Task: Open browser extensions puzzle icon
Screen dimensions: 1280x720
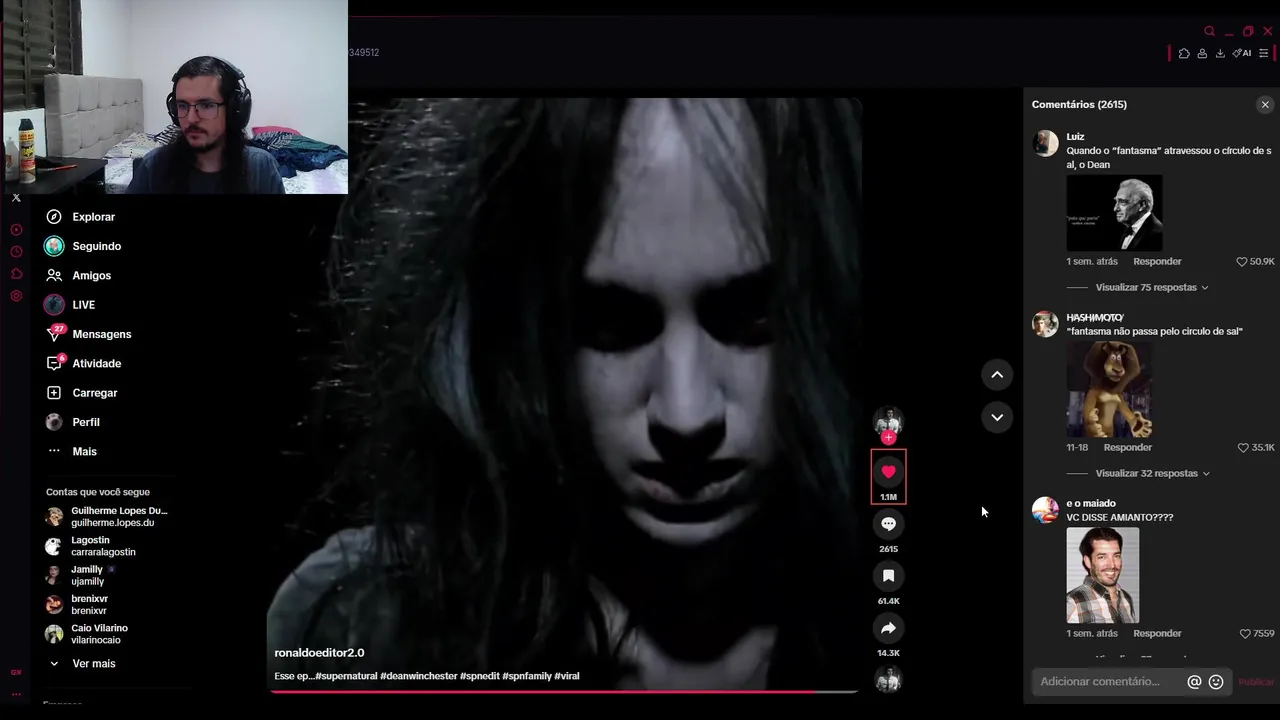Action: click(1184, 53)
